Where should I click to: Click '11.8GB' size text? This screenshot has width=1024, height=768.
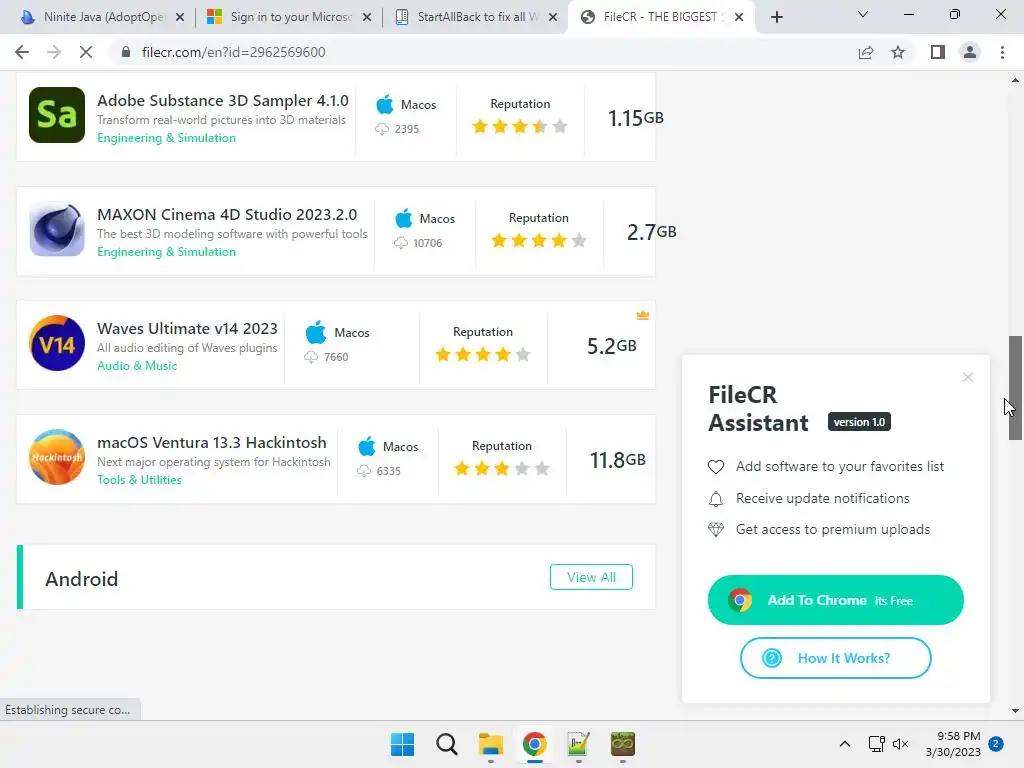618,460
